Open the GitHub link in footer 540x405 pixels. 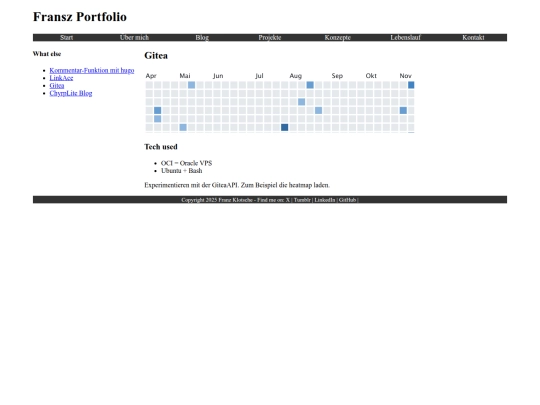point(347,200)
